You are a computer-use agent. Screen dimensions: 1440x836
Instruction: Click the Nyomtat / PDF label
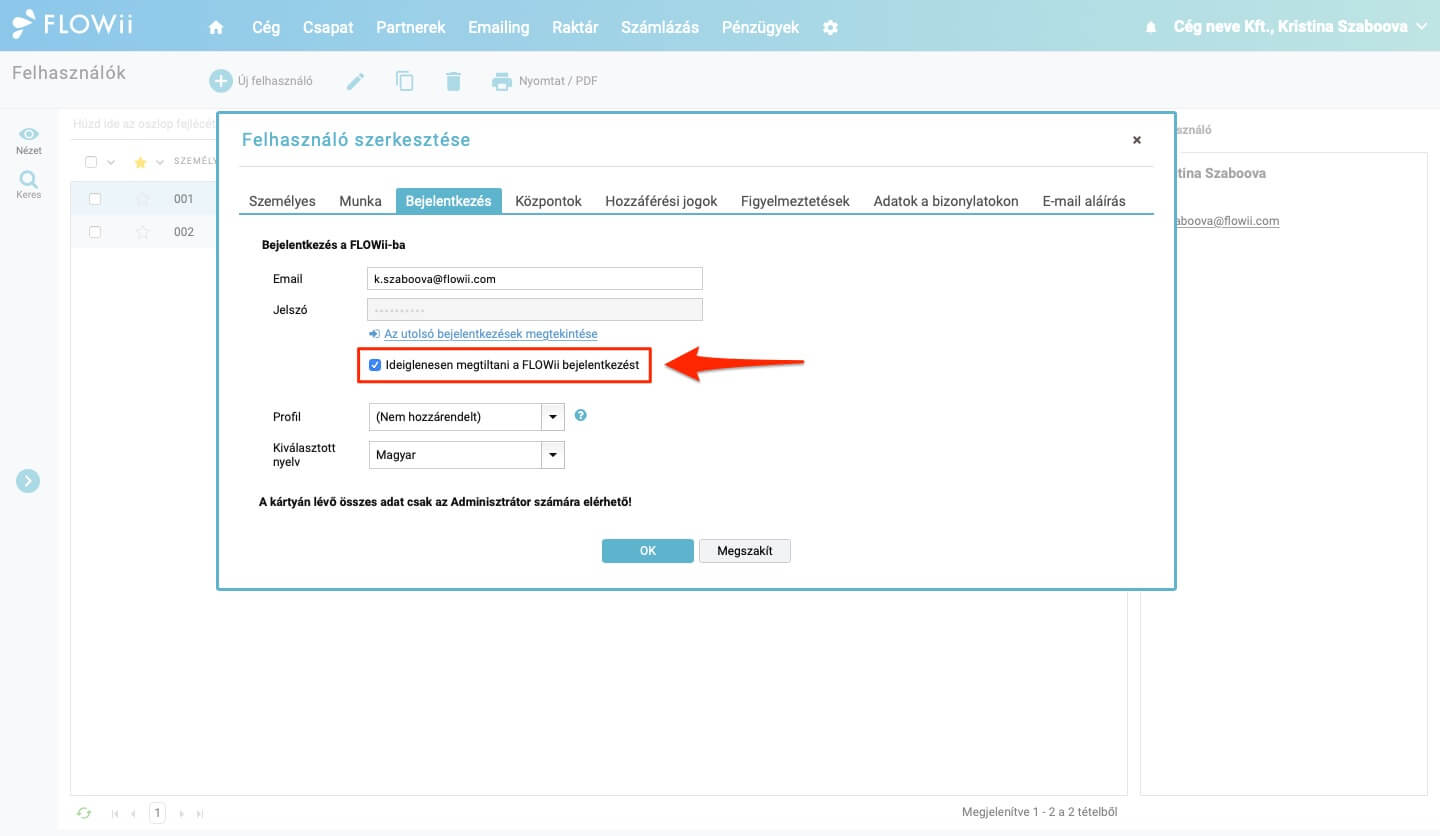(558, 81)
